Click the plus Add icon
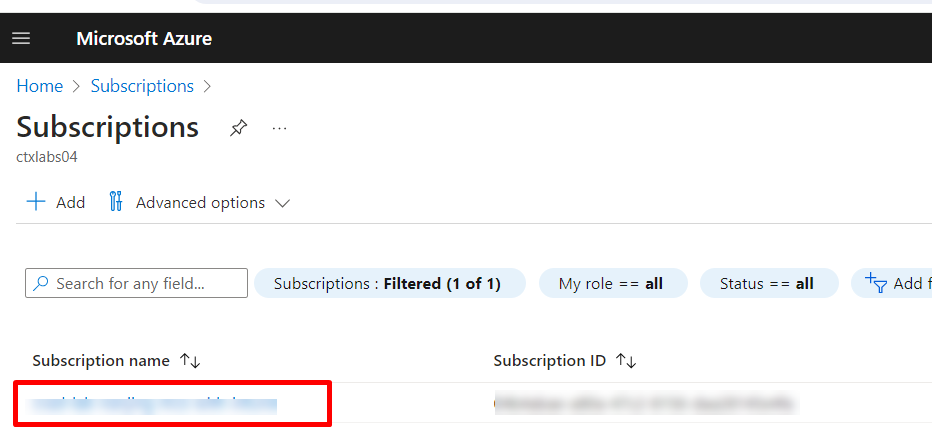The width and height of the screenshot is (932, 441). (36, 202)
